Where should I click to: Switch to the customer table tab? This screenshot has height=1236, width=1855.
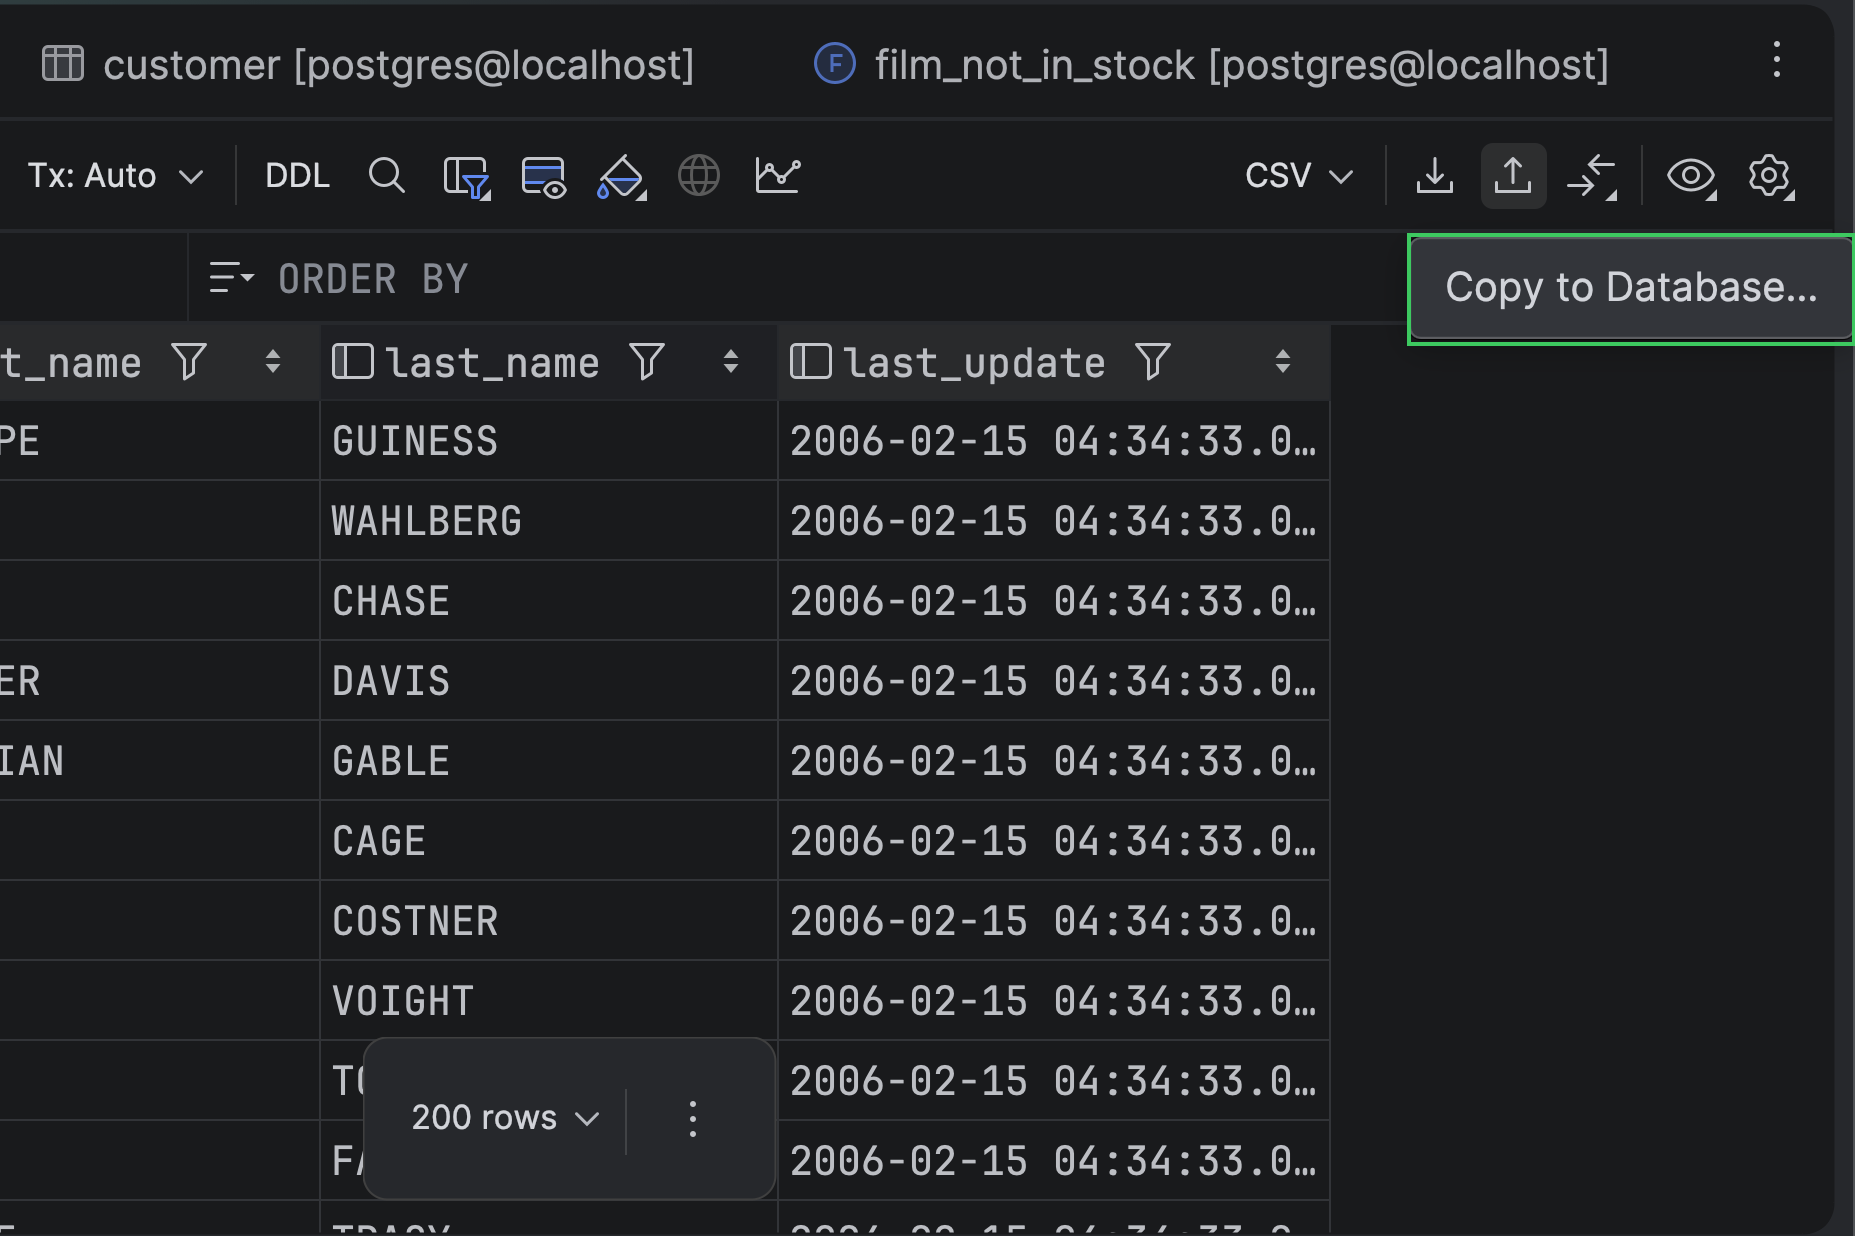click(368, 65)
